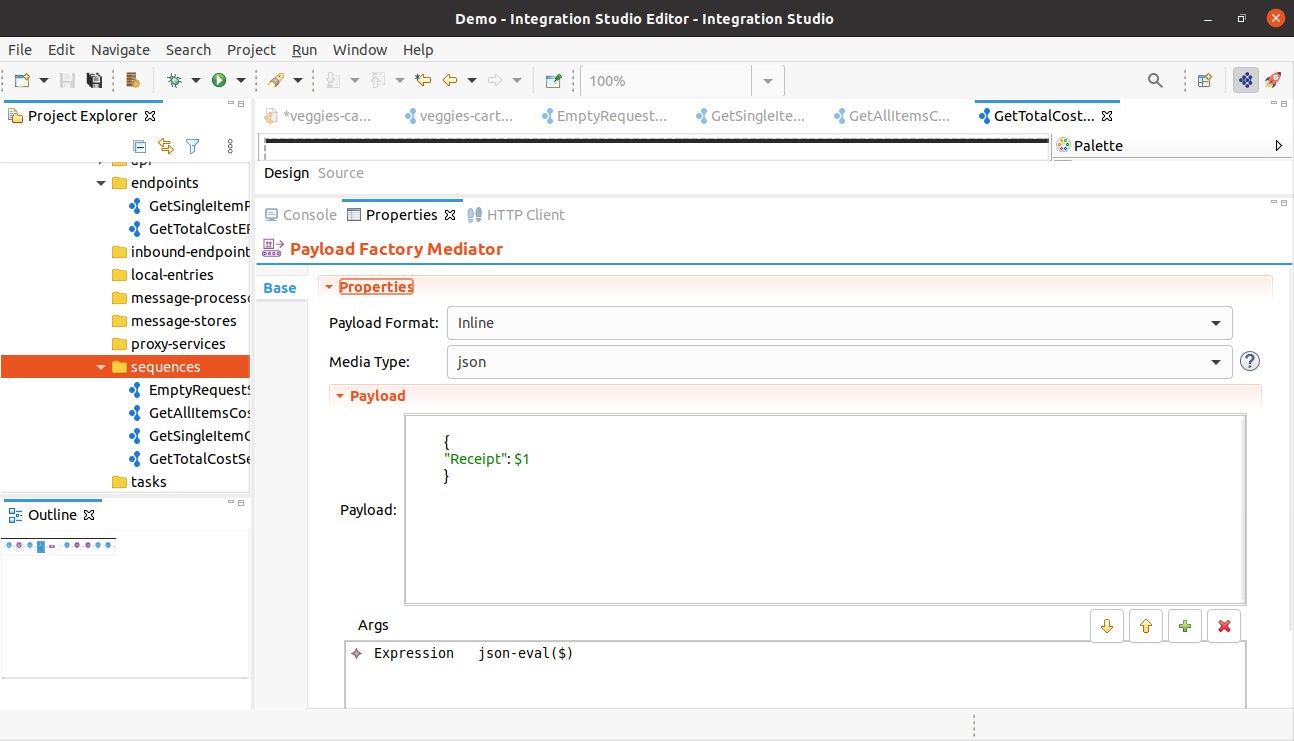The image size is (1294, 741).
Task: Open the zoom level 100% dropdown
Action: 767,81
